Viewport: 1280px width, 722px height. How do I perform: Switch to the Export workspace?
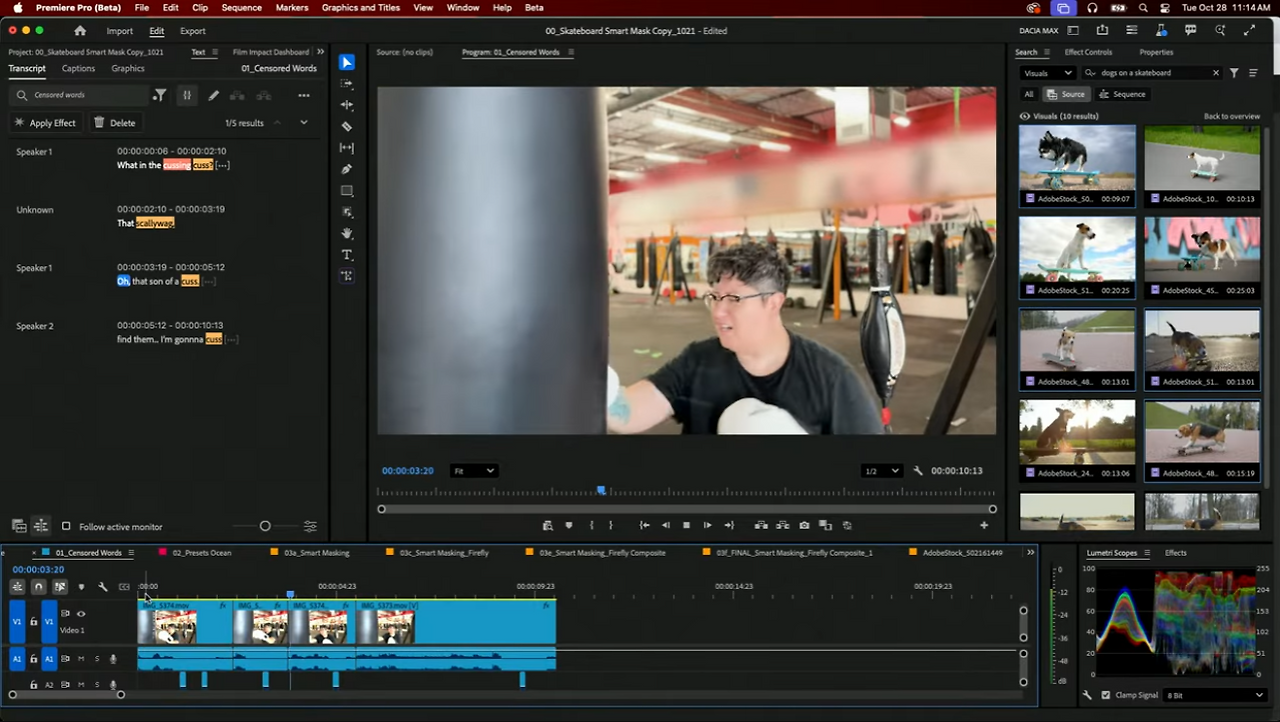coord(193,31)
